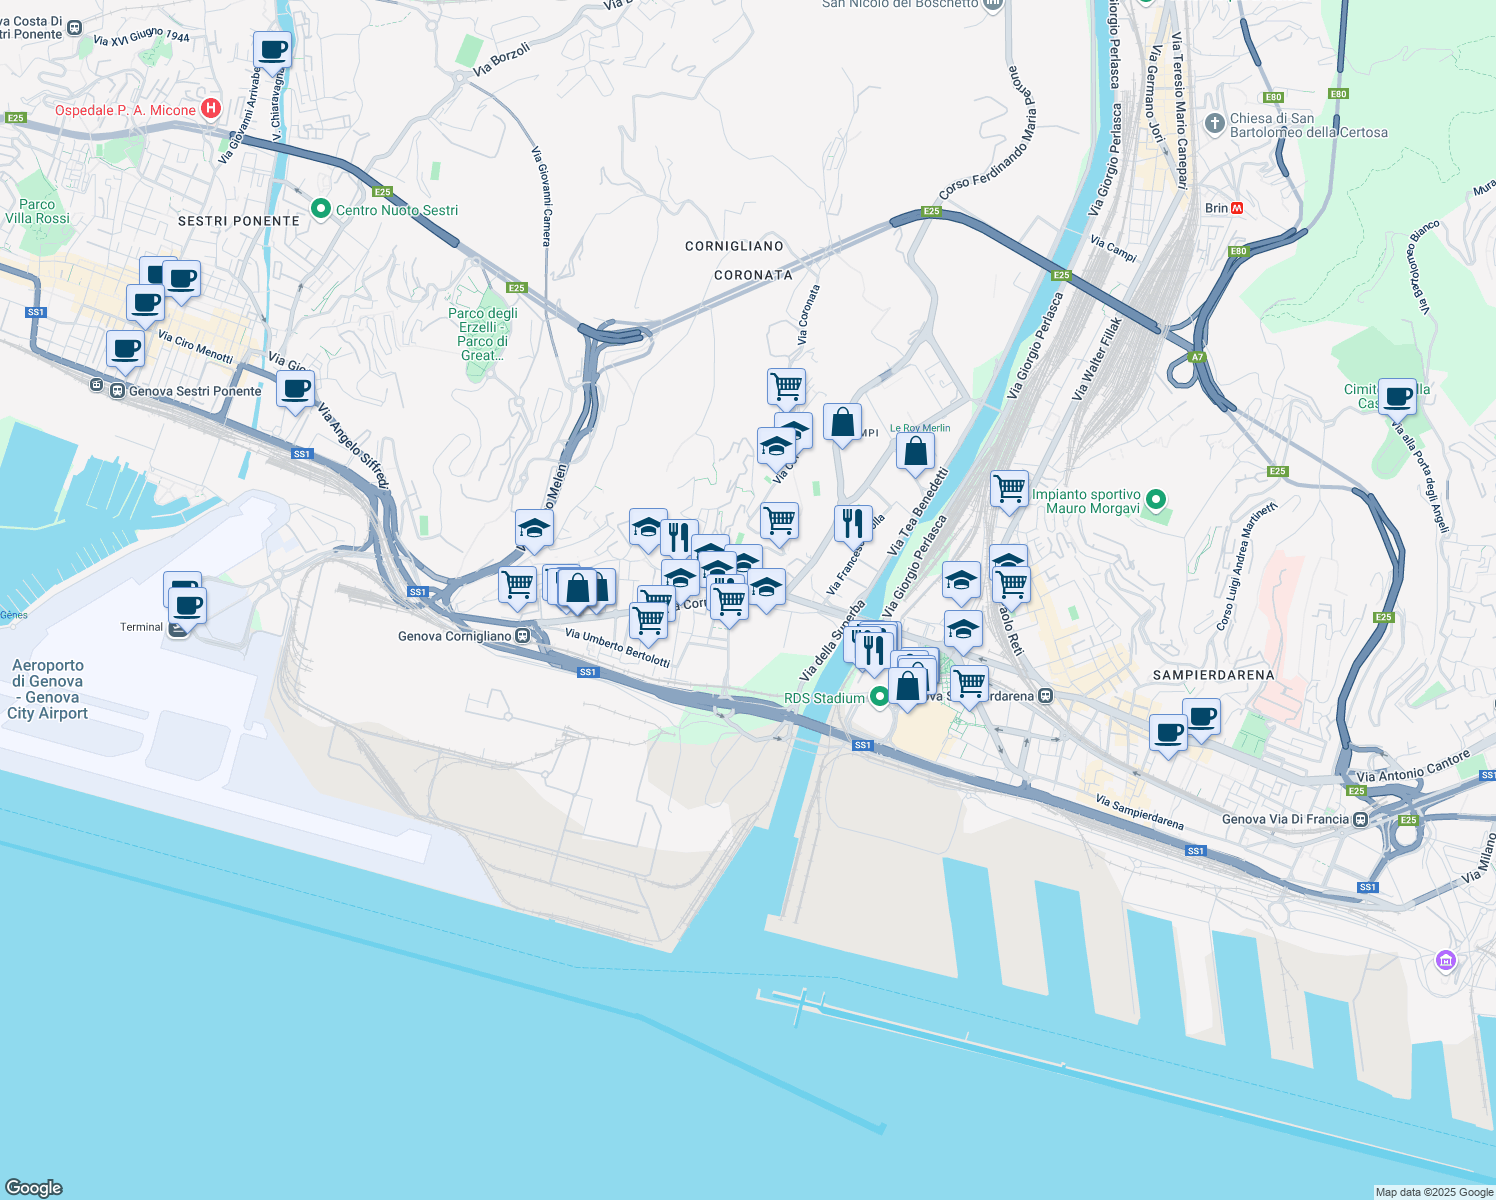
Task: Select the 'Genova Sestri Ponente' station label
Action: pos(195,391)
